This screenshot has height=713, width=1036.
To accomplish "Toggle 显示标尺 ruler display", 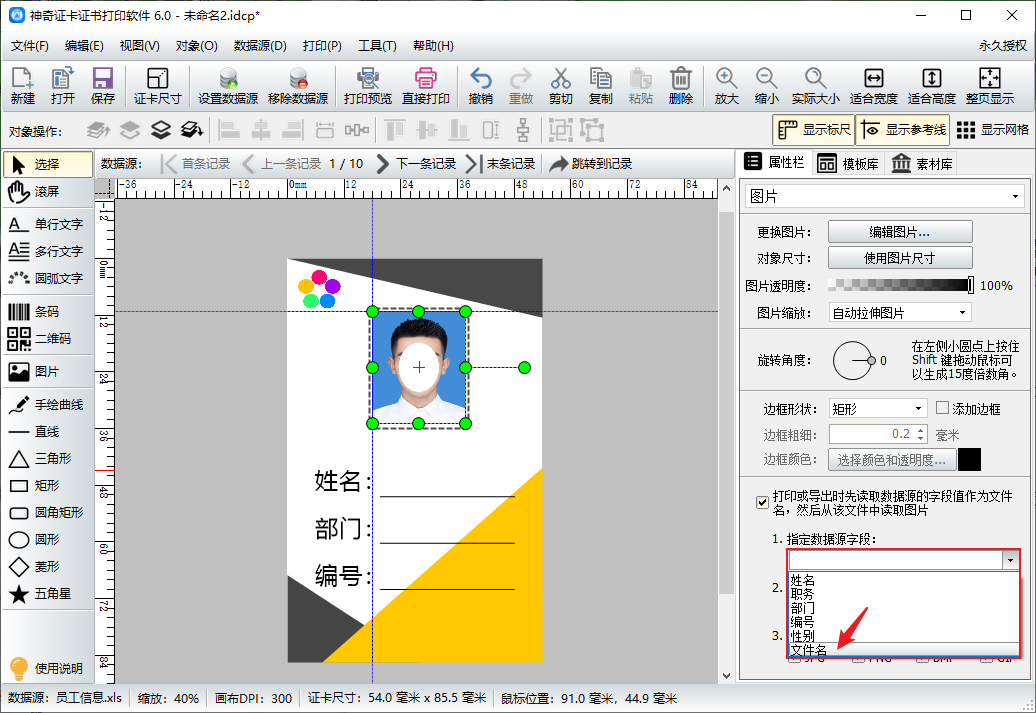I will [x=813, y=130].
